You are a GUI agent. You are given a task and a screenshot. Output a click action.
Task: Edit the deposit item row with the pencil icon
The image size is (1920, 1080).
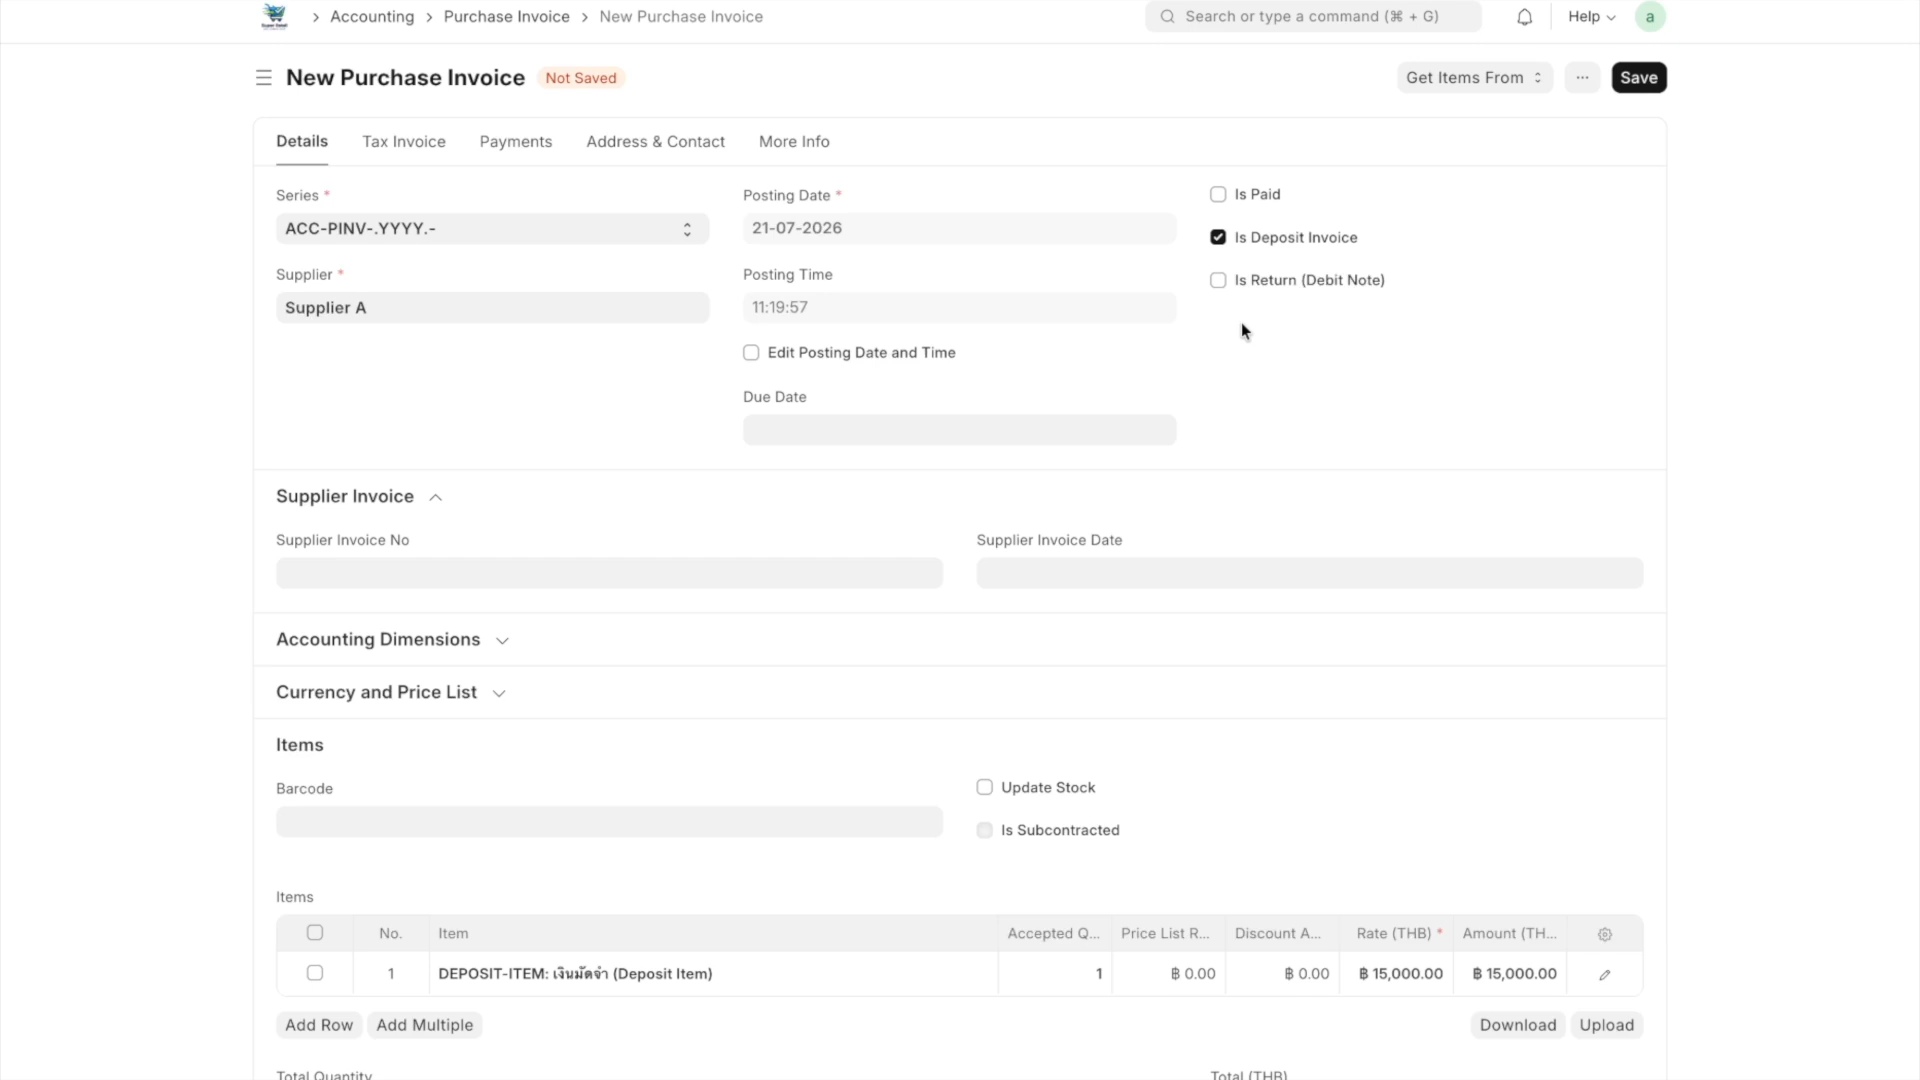coord(1605,975)
